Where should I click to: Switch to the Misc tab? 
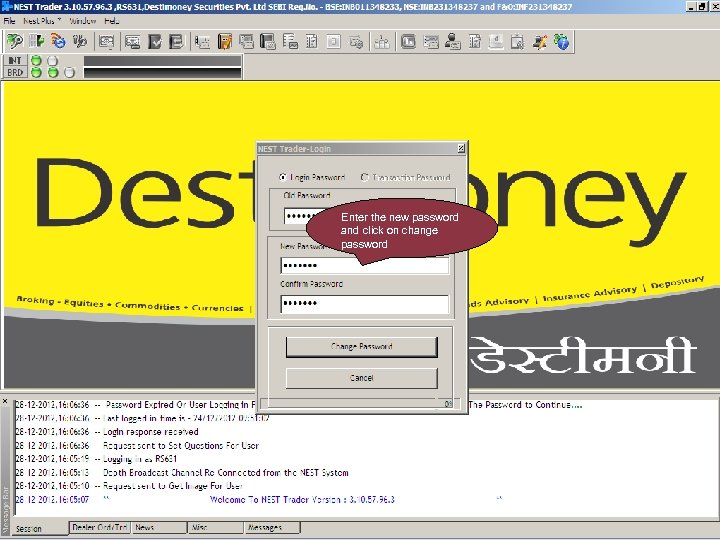click(216, 528)
